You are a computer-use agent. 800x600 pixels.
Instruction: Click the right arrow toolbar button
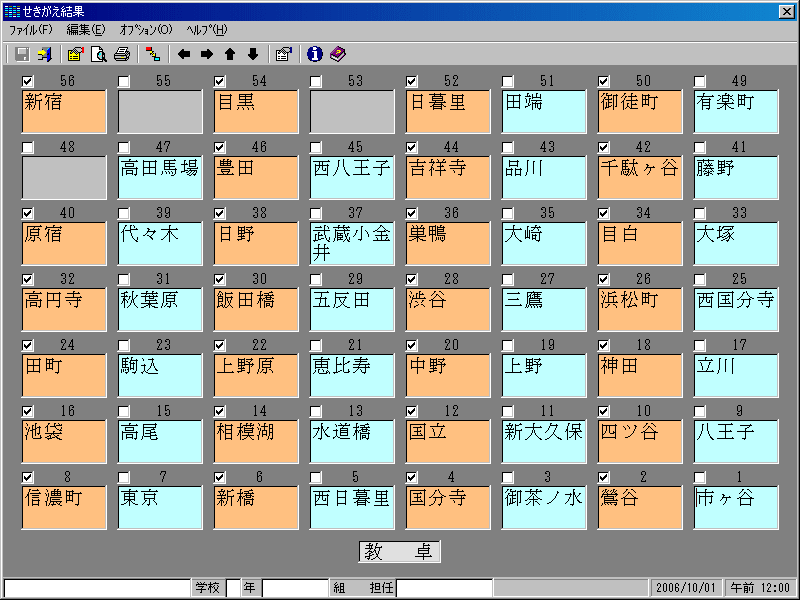click(207, 54)
